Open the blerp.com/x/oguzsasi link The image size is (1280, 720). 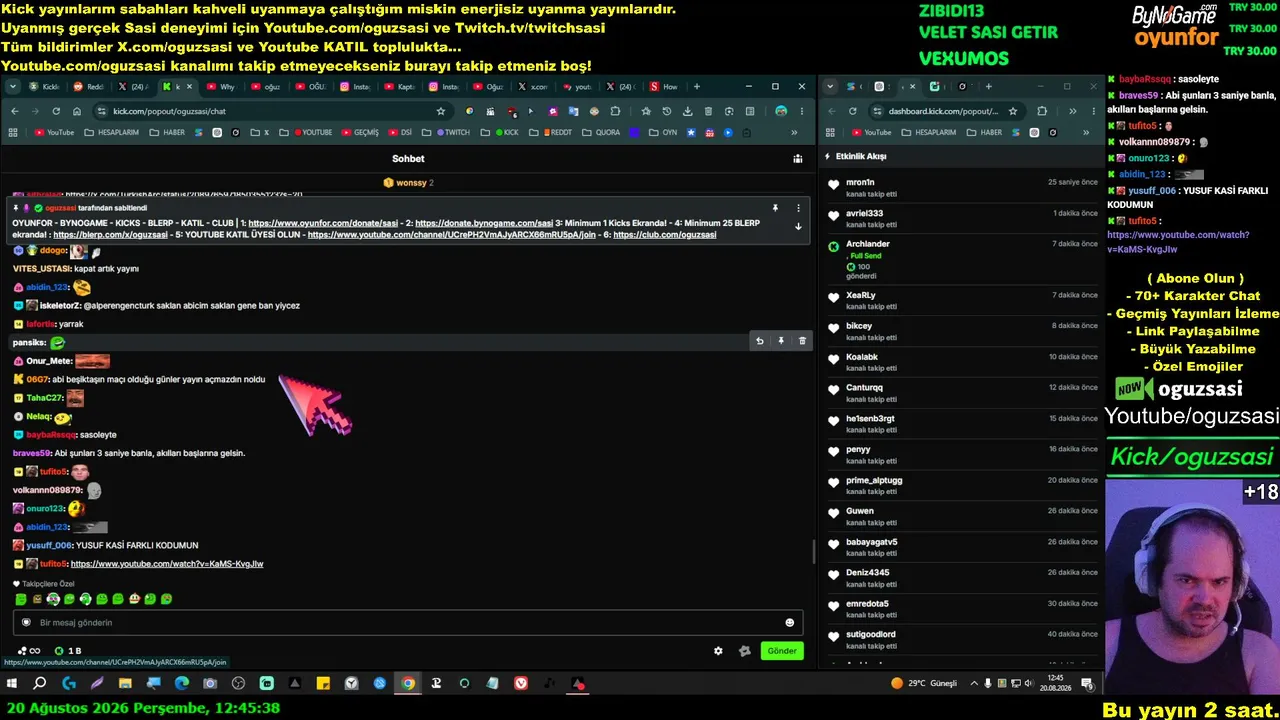(110, 235)
